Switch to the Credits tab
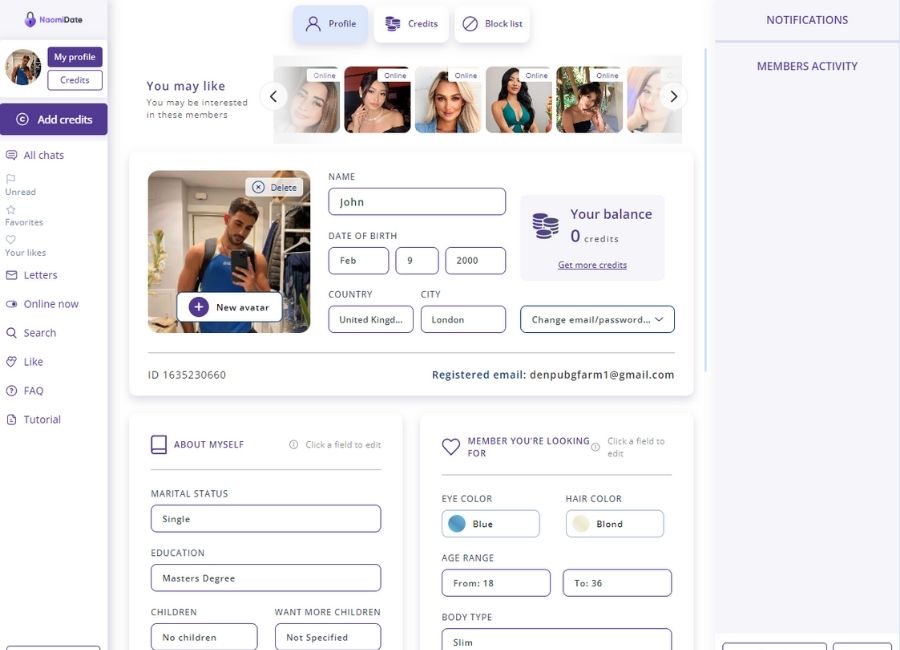 (x=411, y=24)
